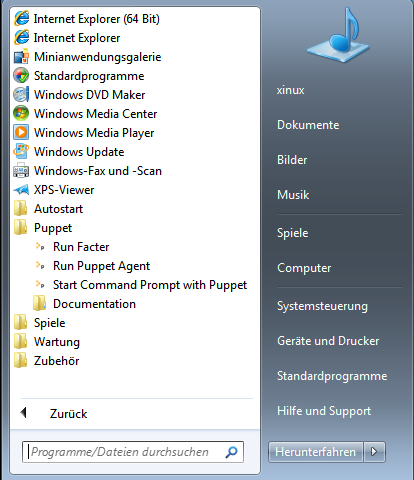Click the 'Run Puppet Agent' text
Viewport: 414px width, 480px height.
point(101,266)
